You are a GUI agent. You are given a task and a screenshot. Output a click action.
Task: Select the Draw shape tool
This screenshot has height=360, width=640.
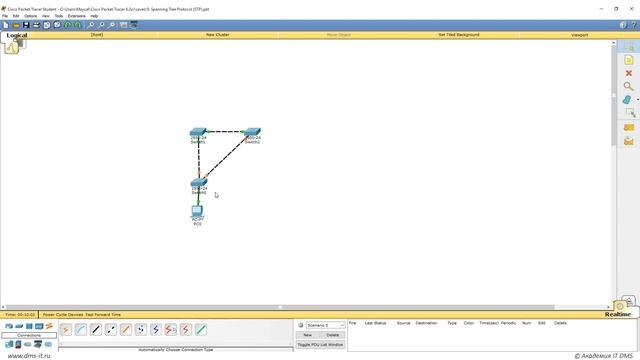tap(627, 99)
